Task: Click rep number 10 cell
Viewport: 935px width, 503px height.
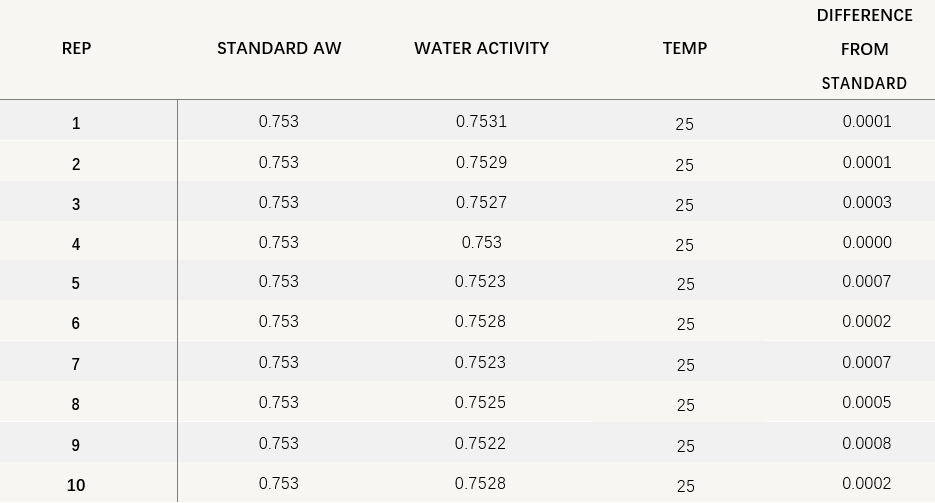Action: (x=76, y=485)
